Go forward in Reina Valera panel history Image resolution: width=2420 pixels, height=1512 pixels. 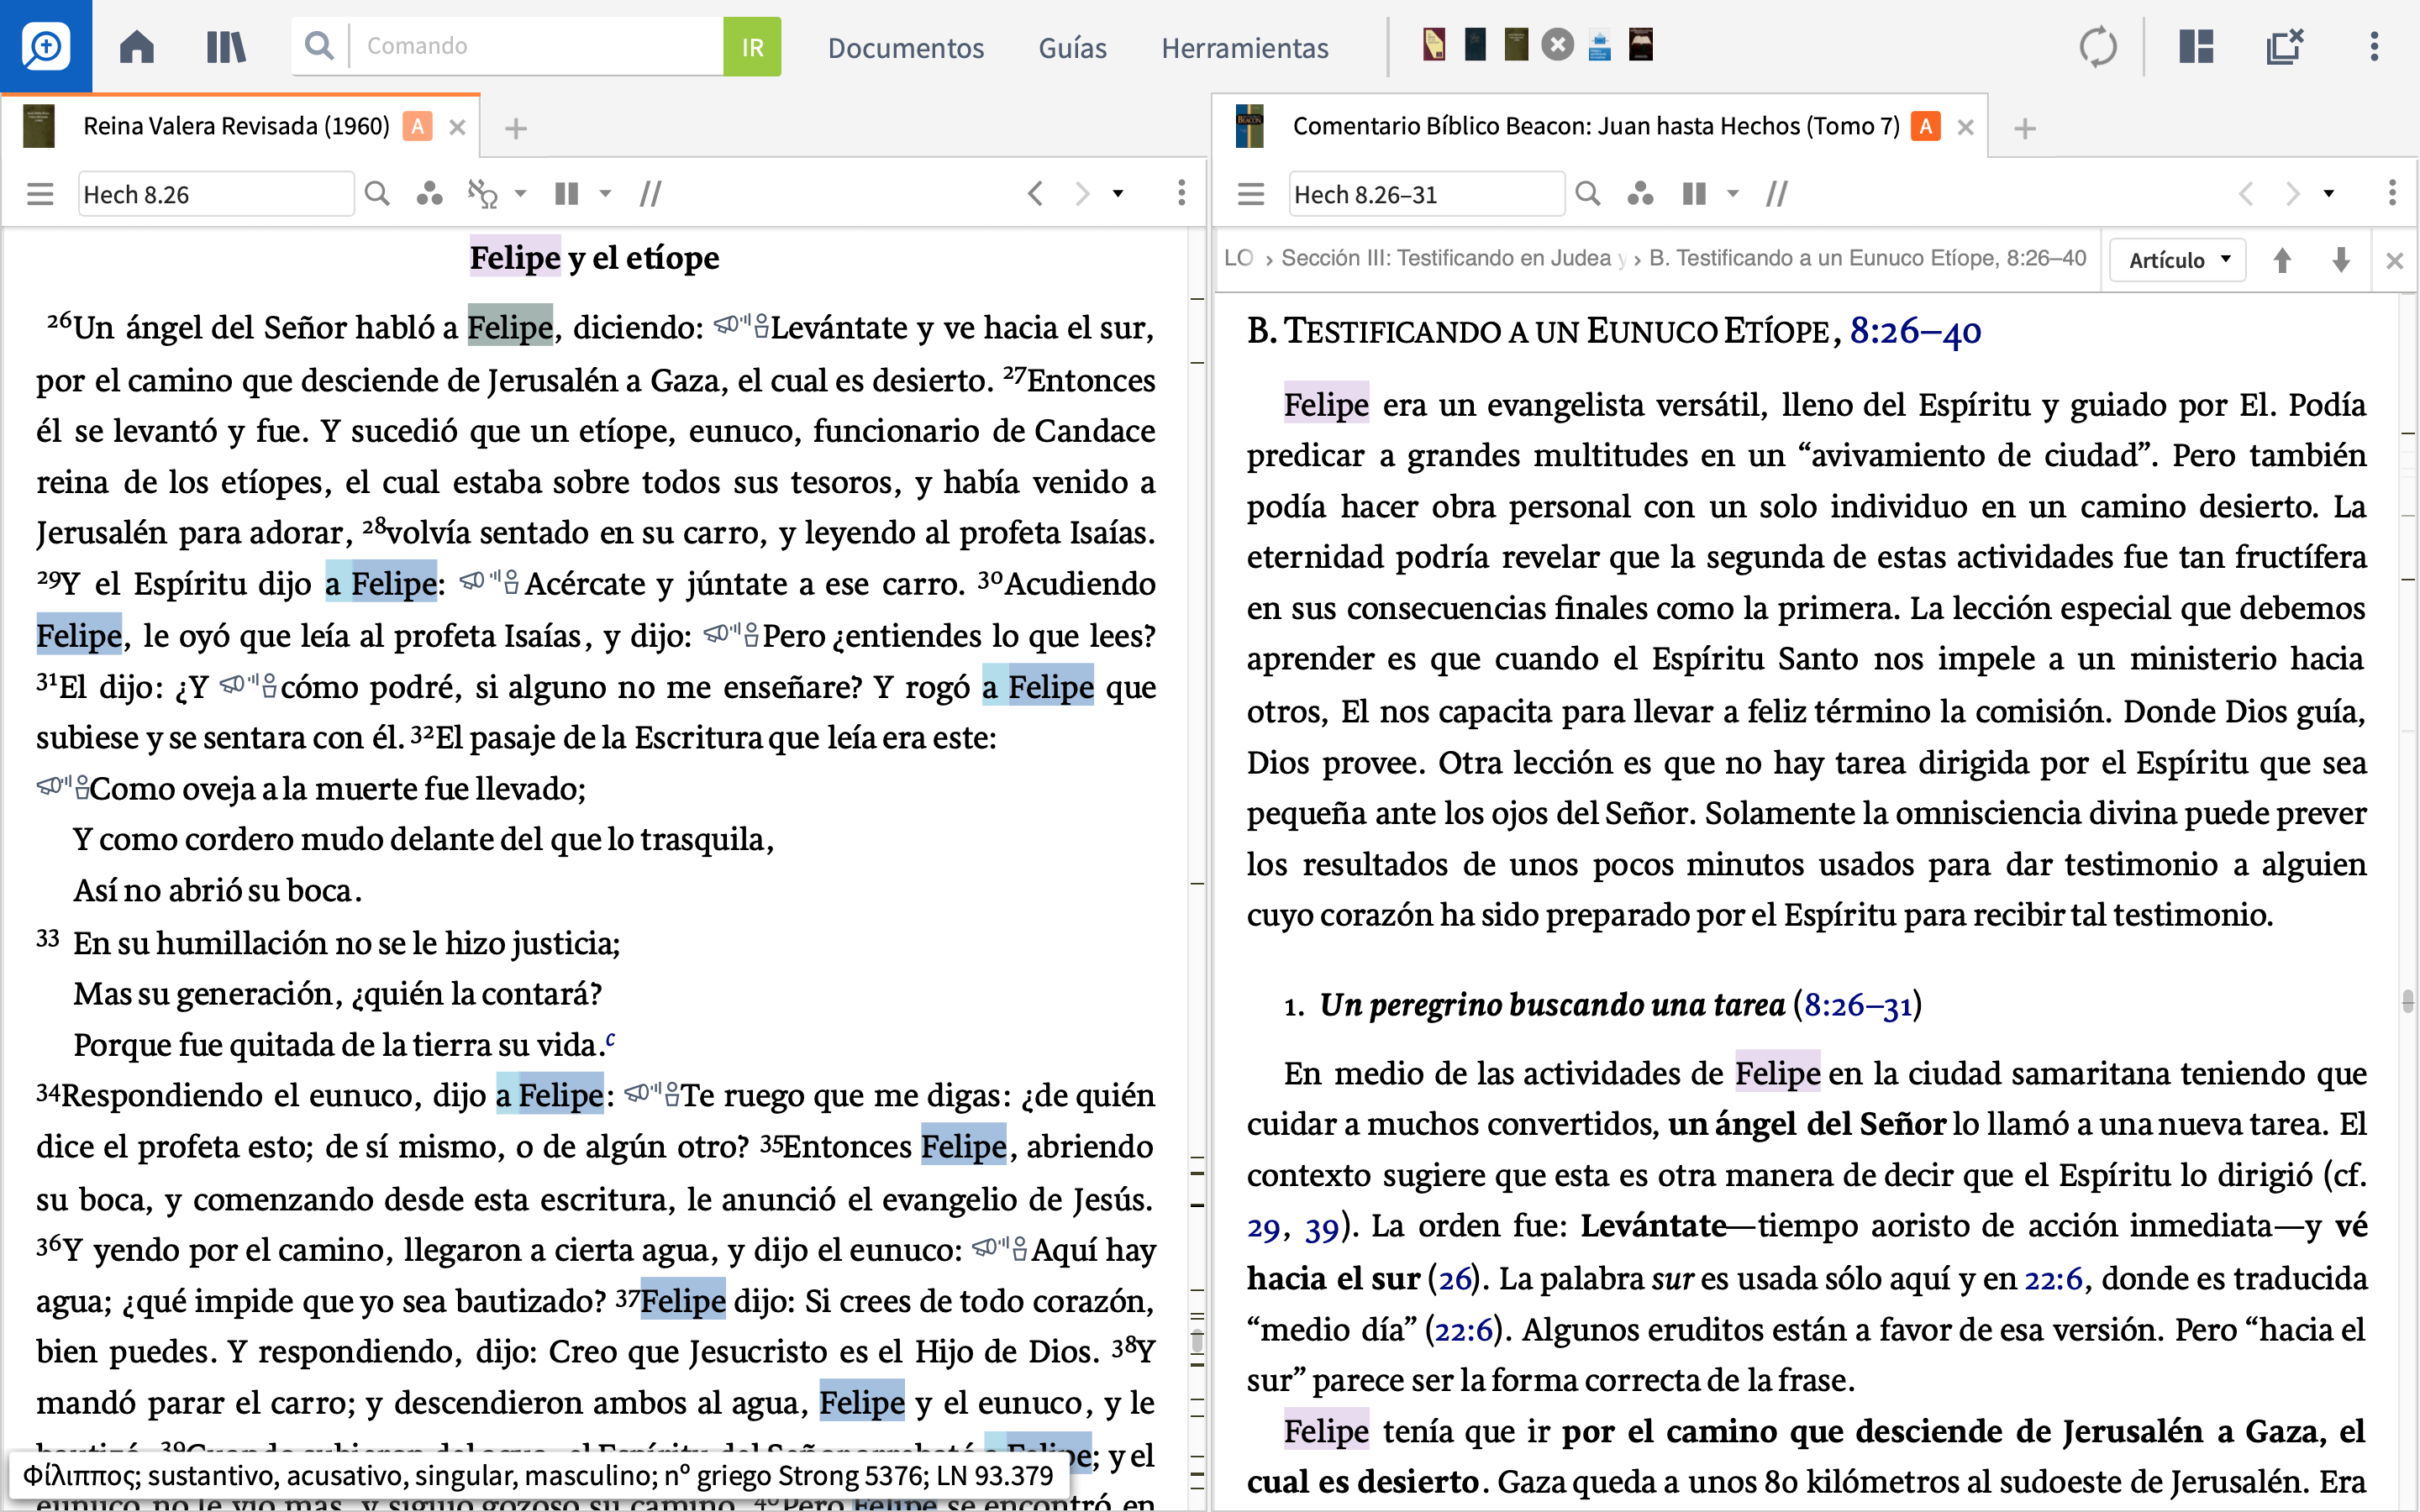point(1082,193)
